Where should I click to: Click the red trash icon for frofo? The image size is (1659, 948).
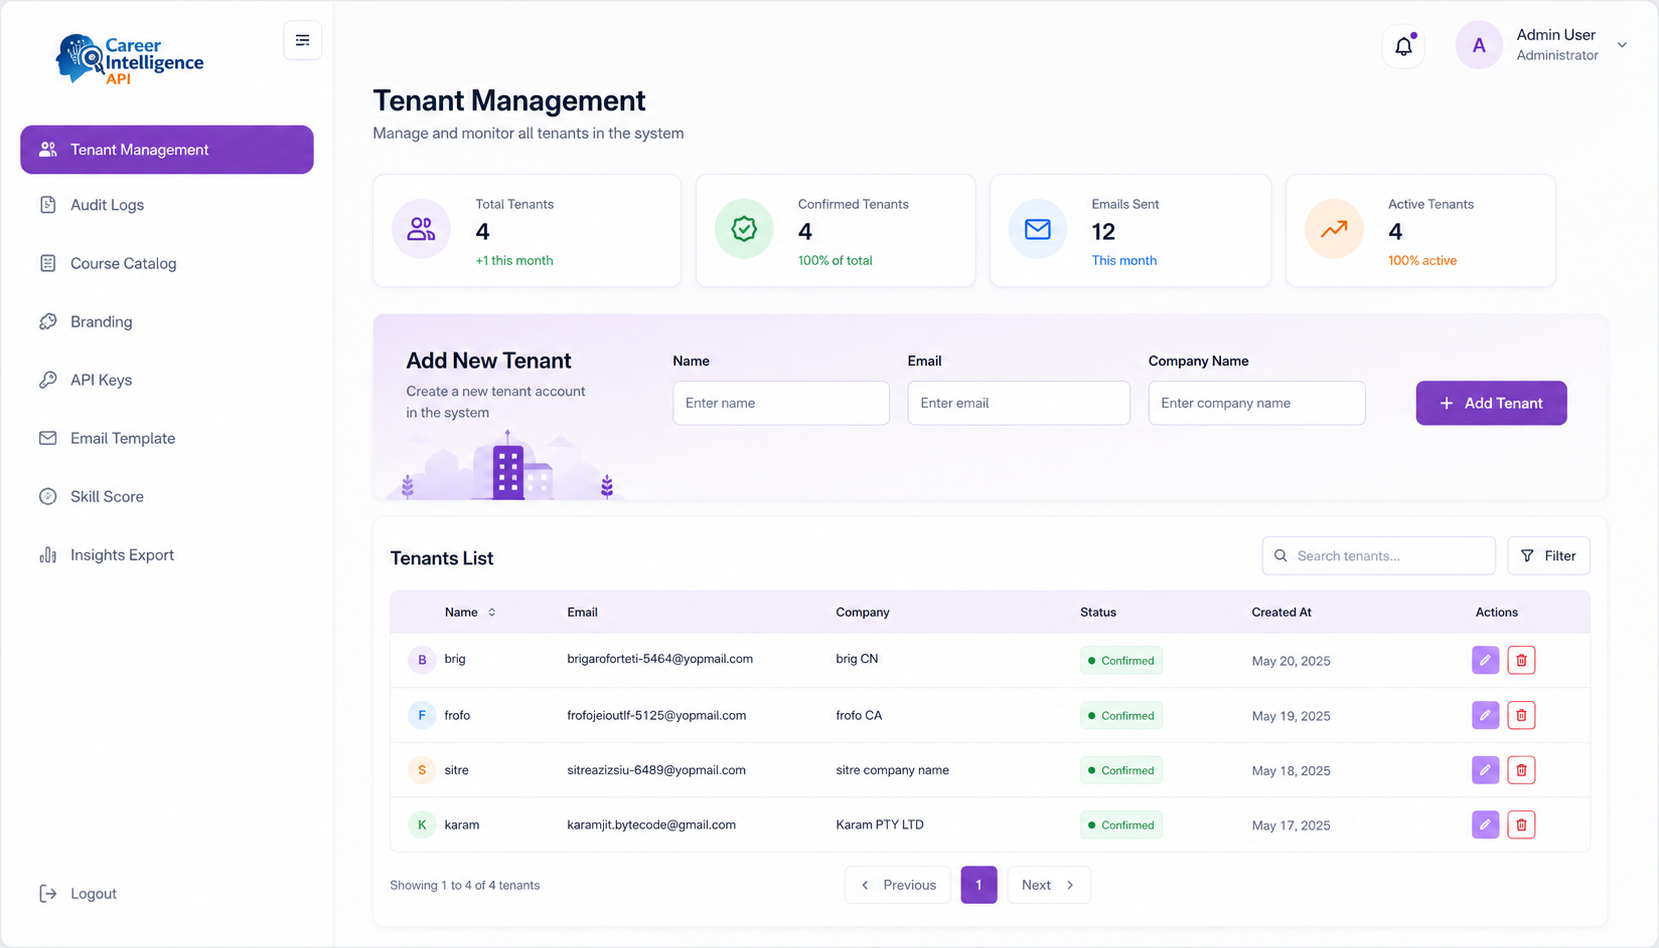tap(1521, 715)
